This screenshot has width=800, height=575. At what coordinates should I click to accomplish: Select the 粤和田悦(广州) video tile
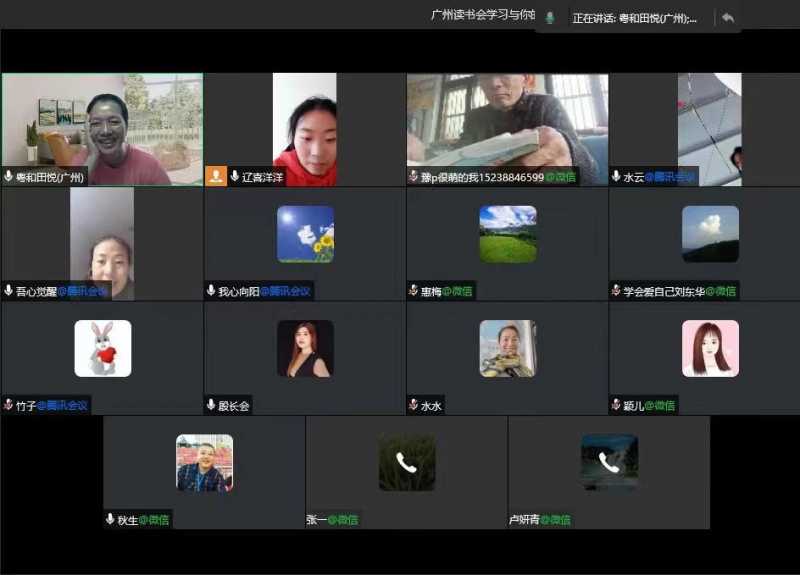pos(101,128)
